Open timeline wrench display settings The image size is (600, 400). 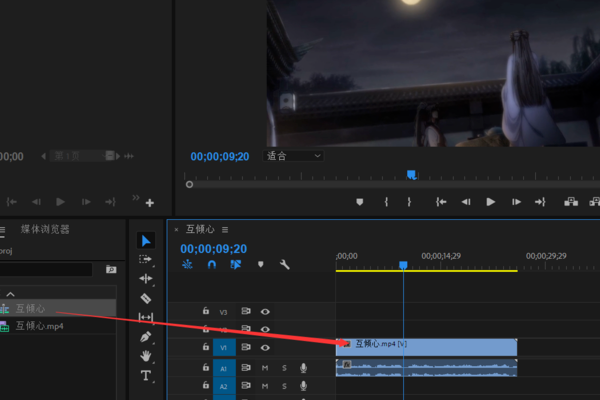coord(285,265)
